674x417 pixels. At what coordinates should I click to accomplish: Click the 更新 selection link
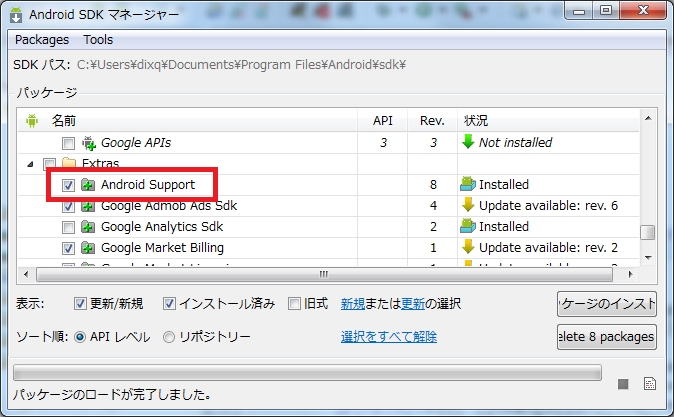click(x=413, y=304)
